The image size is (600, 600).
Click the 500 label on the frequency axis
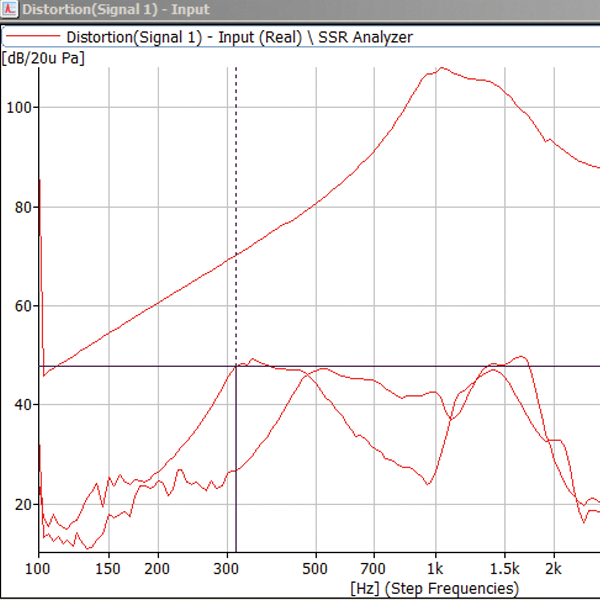tap(315, 568)
